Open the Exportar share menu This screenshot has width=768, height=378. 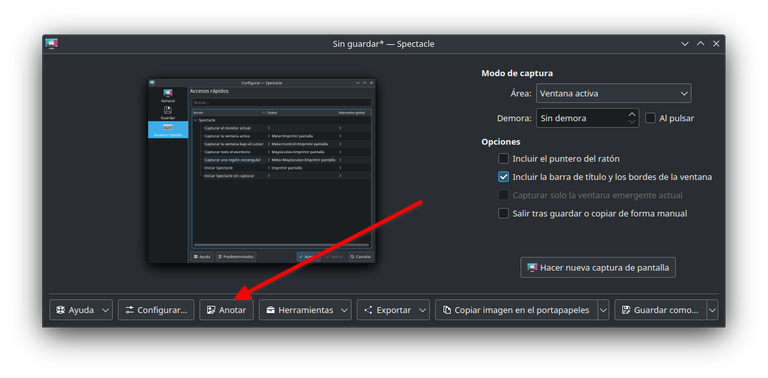pyautogui.click(x=393, y=310)
